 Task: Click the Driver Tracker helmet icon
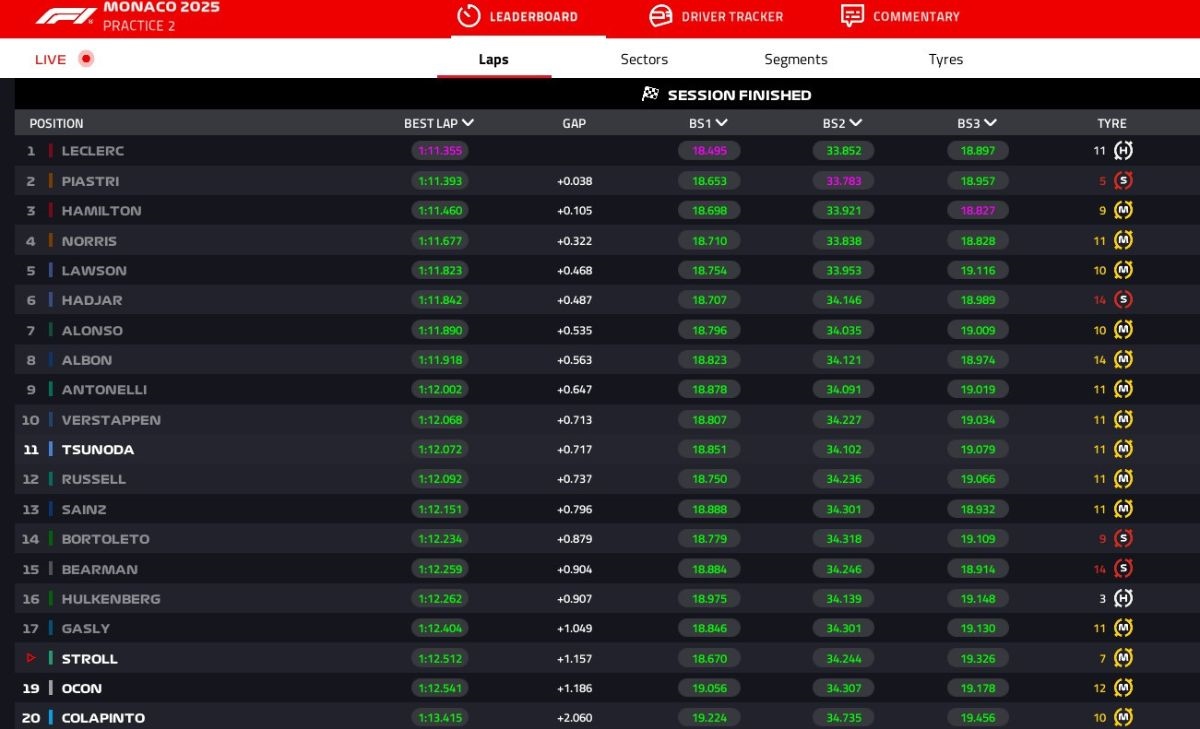660,16
